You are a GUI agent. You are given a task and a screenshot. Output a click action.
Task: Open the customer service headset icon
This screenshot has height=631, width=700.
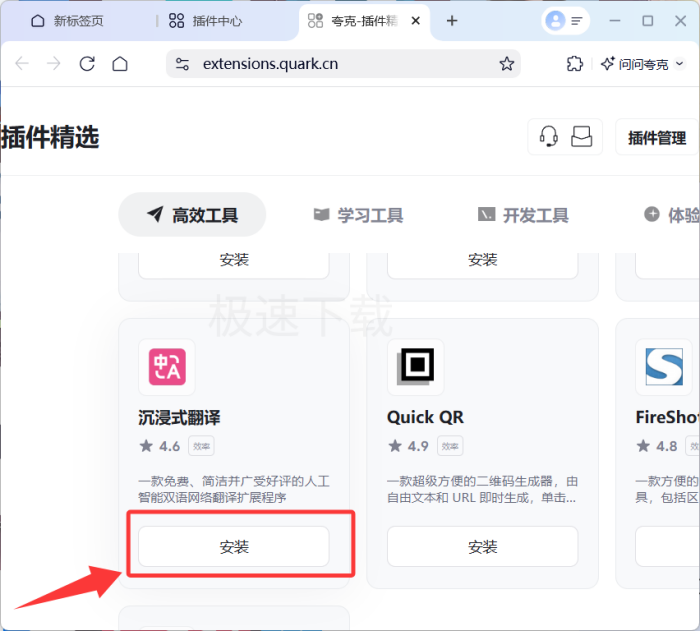click(x=548, y=137)
